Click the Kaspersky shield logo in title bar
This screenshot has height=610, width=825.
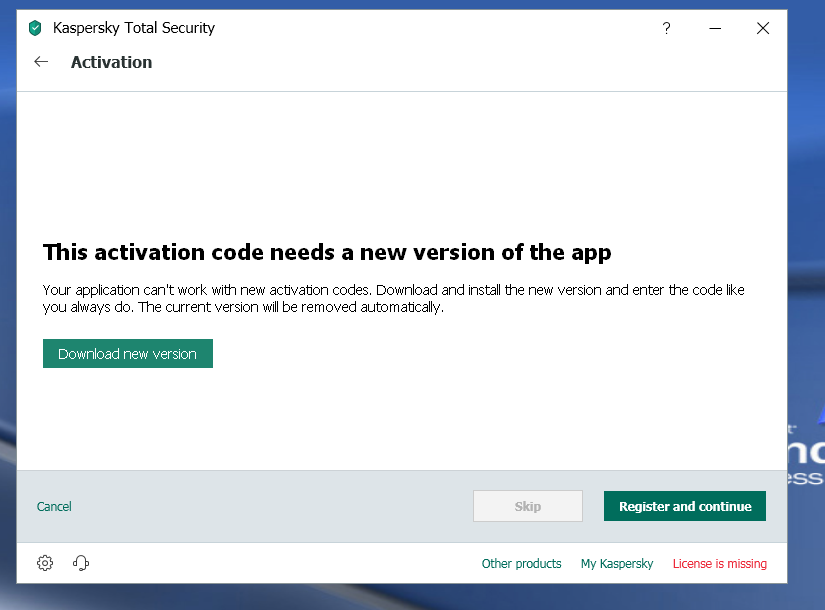point(35,28)
